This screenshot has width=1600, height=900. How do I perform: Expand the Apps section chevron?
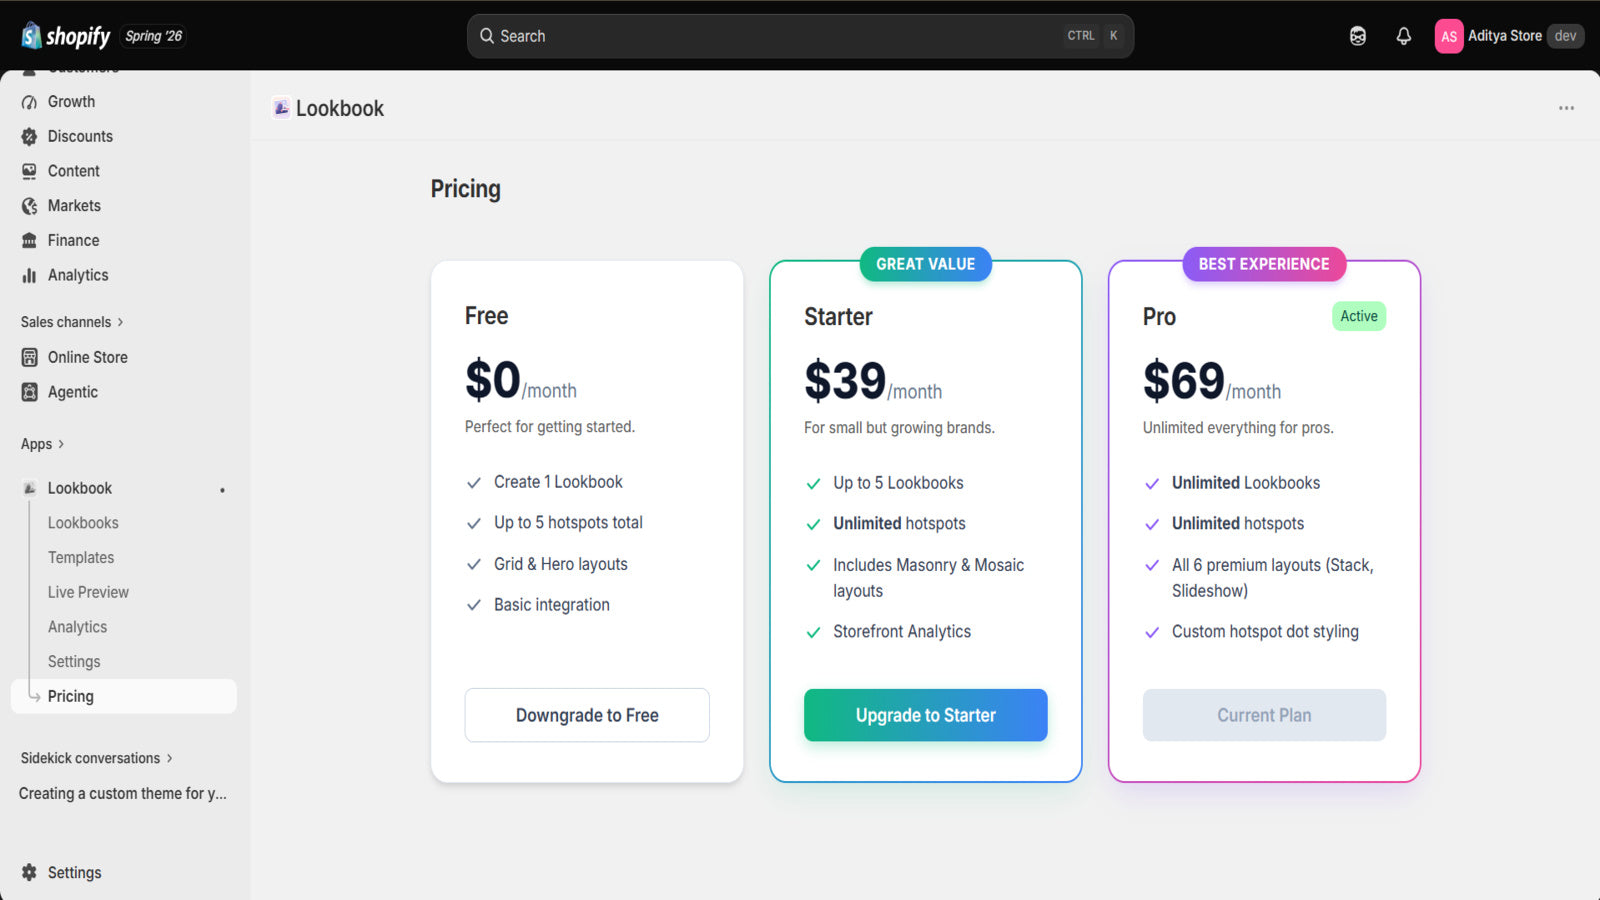point(61,444)
